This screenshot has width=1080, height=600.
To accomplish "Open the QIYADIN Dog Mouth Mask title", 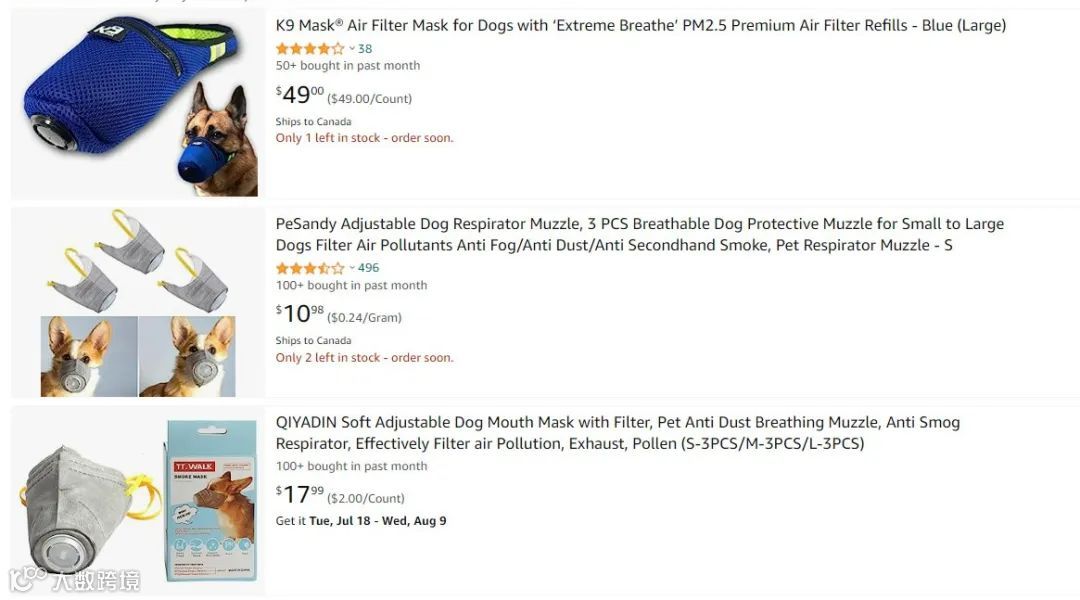I will pos(617,432).
